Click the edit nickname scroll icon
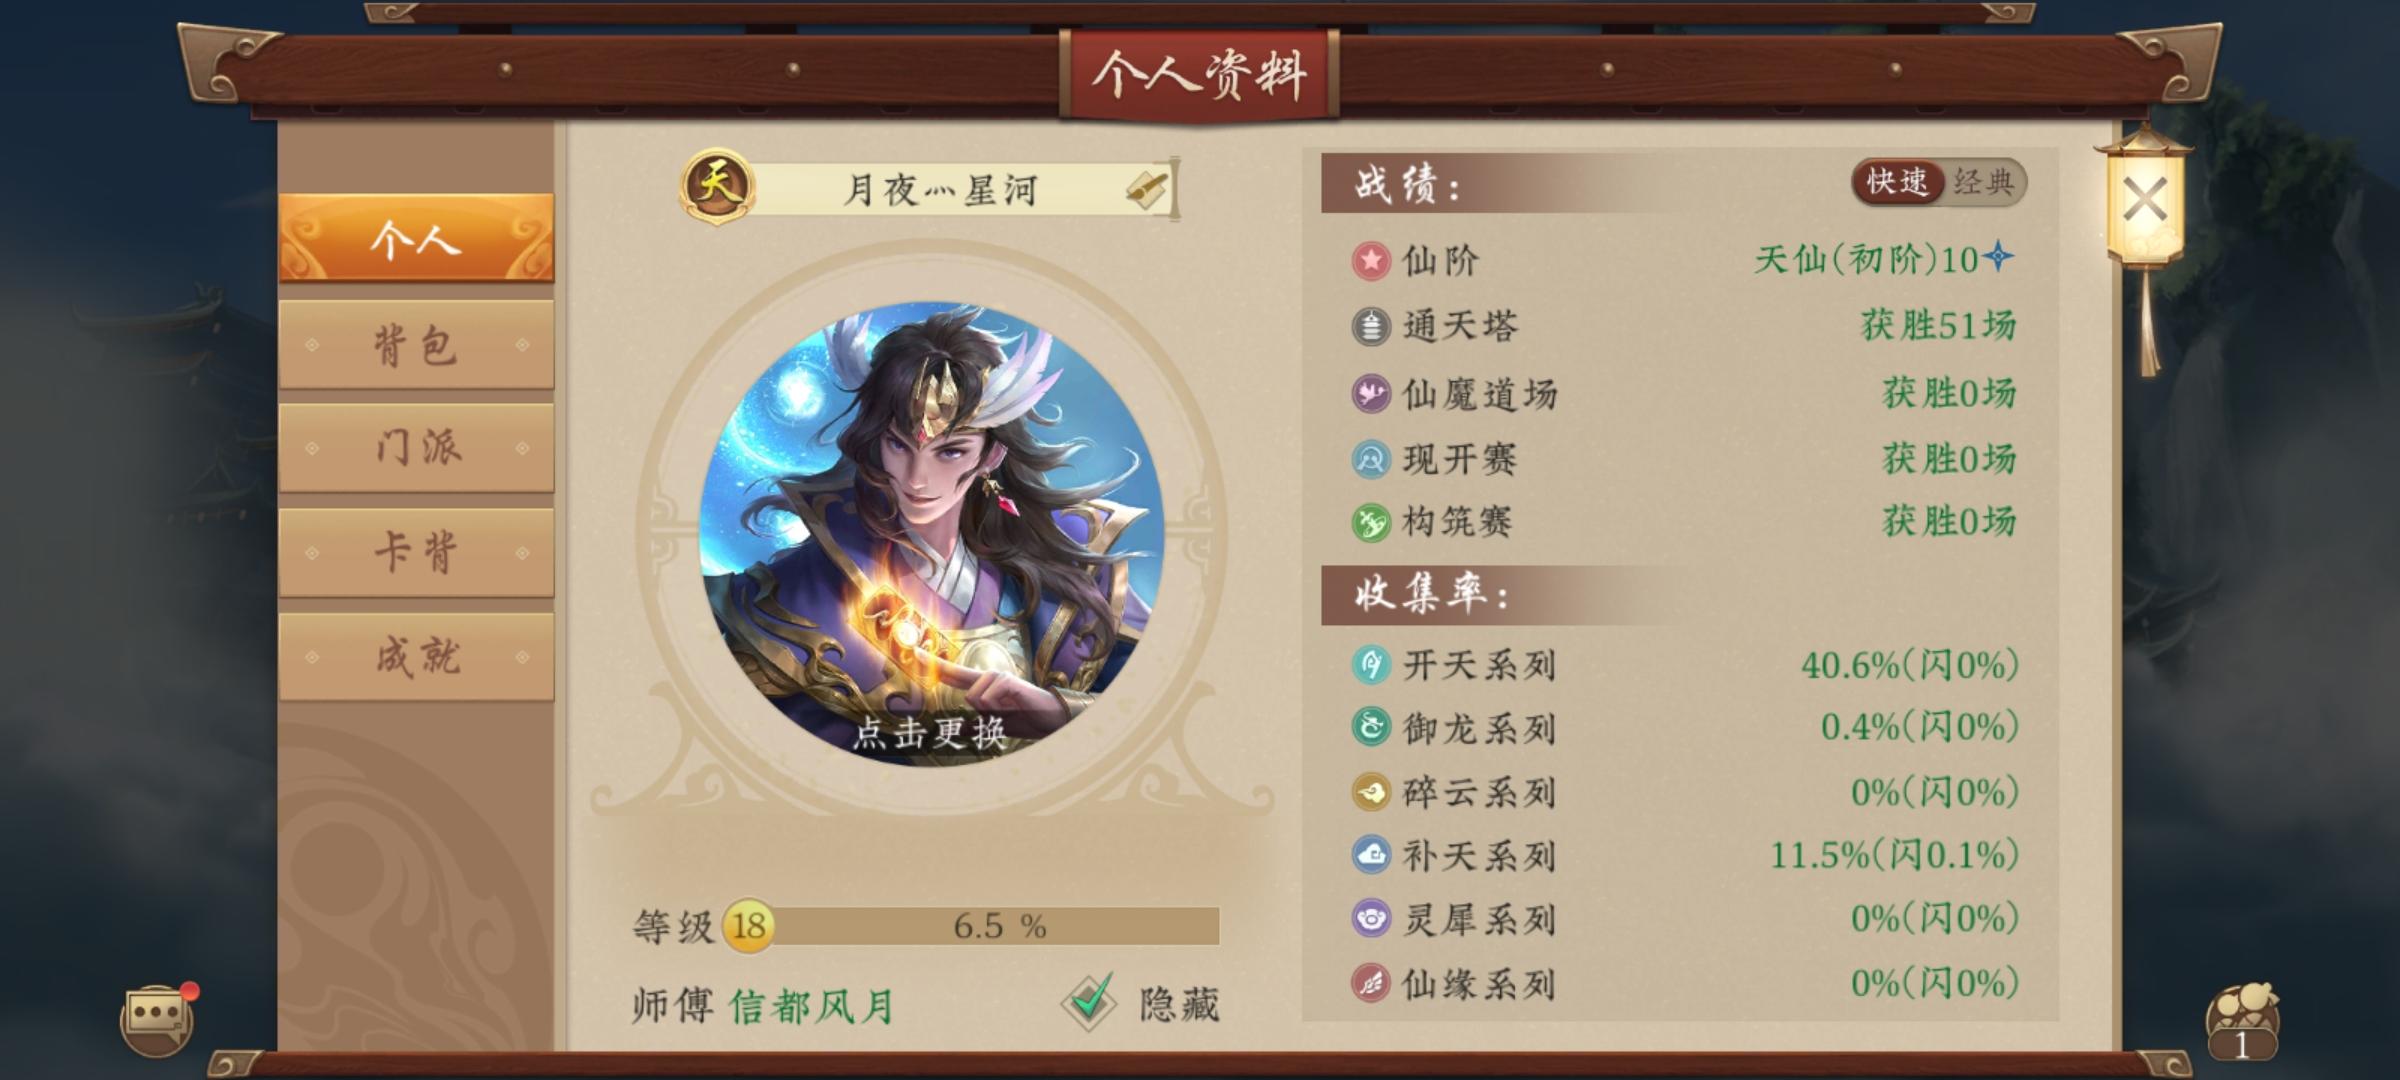The height and width of the screenshot is (1080, 2400). (1146, 188)
